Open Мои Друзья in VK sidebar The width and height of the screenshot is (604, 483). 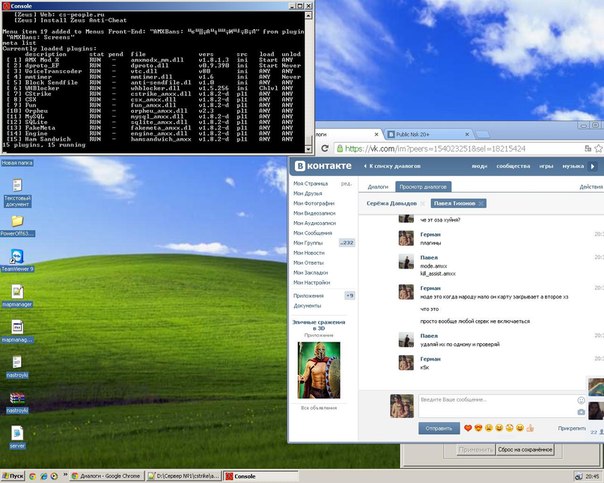pyautogui.click(x=308, y=193)
